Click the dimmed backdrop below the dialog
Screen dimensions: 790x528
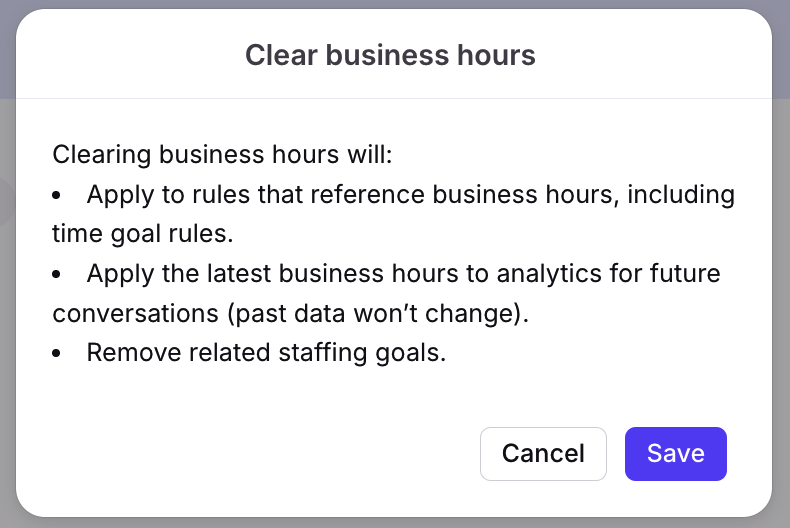pos(395,523)
